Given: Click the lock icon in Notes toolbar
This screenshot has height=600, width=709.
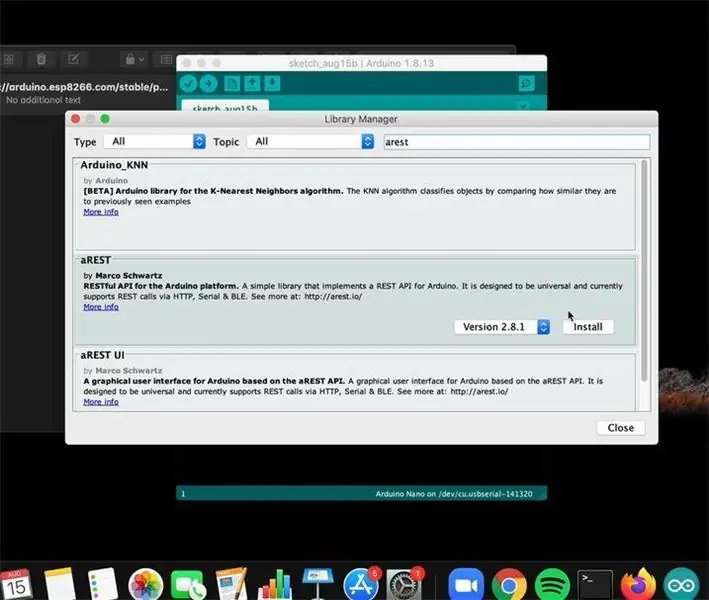Looking at the screenshot, I should click(x=134, y=59).
